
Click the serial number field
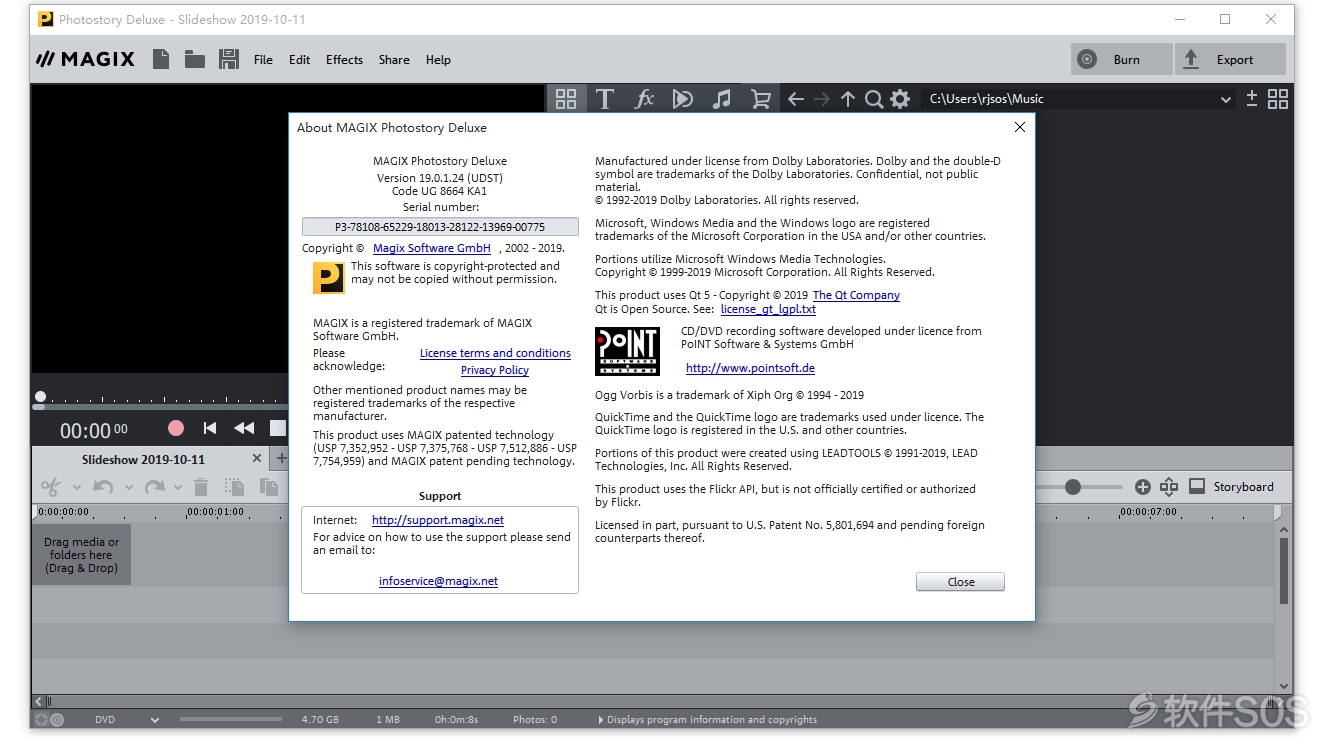click(440, 227)
